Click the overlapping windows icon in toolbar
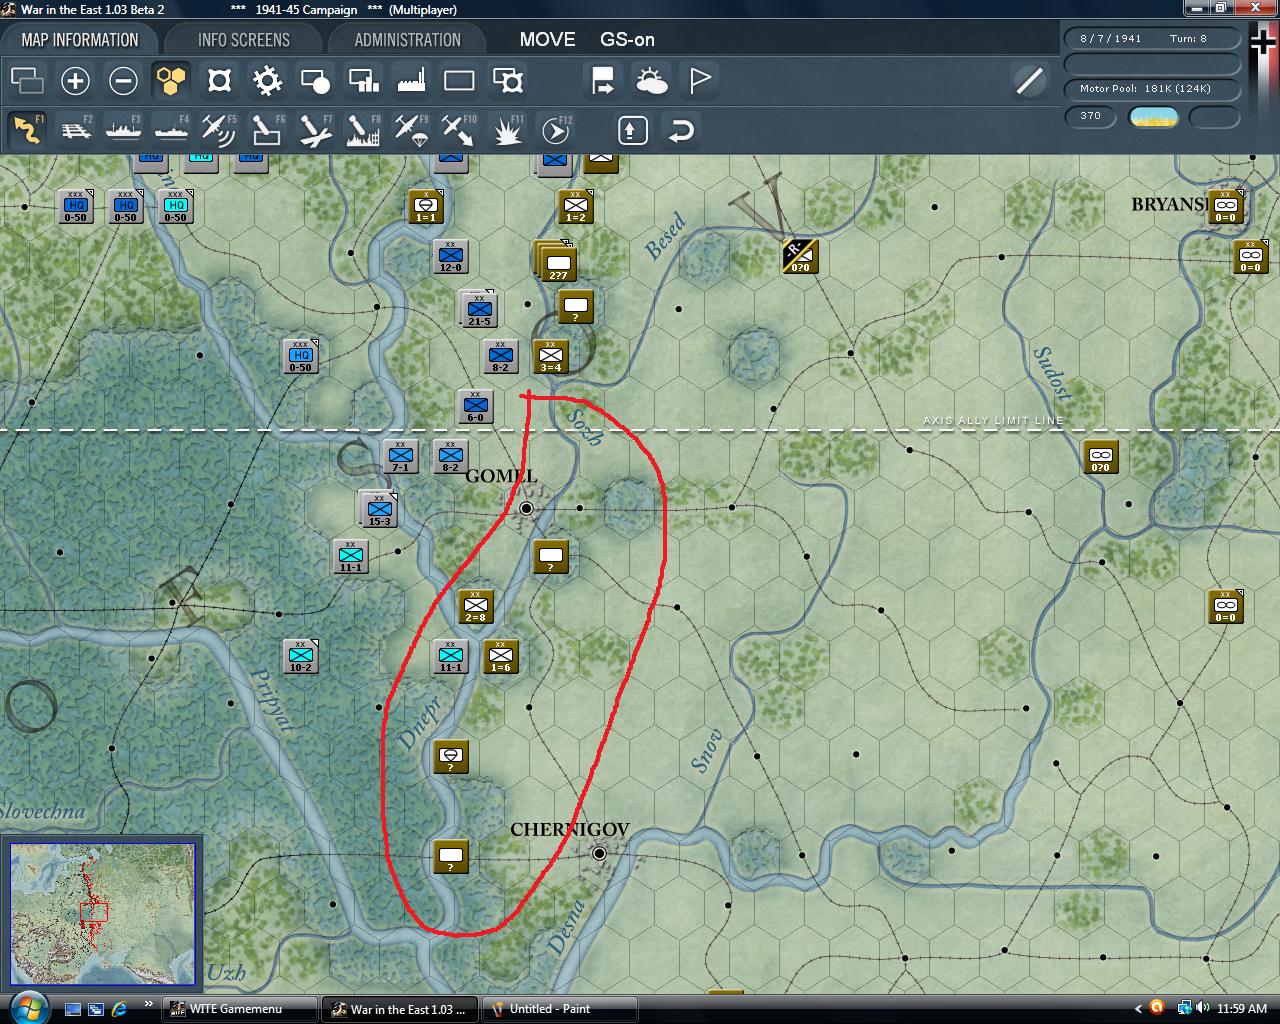The width and height of the screenshot is (1280, 1024). (27, 81)
